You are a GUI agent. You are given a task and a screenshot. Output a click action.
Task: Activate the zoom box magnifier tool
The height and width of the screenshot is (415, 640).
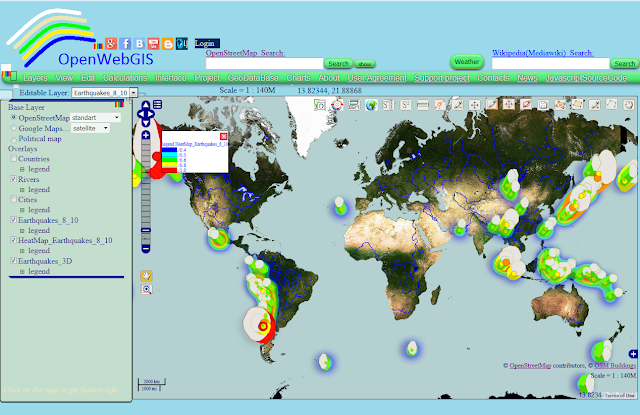pos(146,289)
